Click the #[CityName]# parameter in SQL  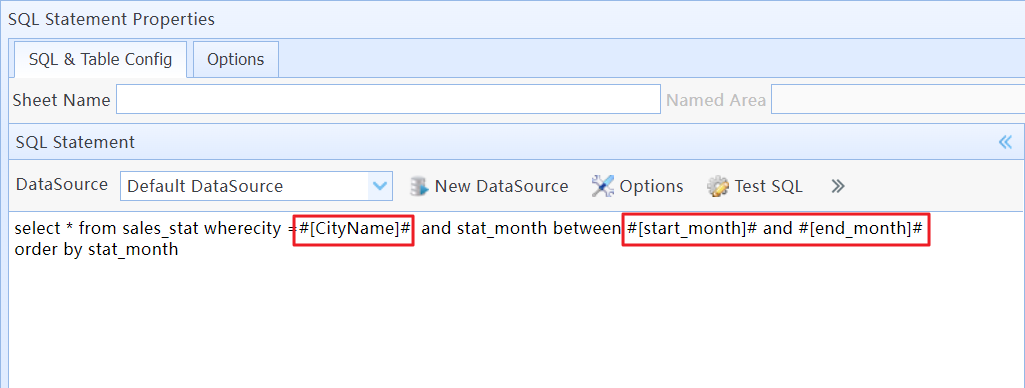click(354, 229)
